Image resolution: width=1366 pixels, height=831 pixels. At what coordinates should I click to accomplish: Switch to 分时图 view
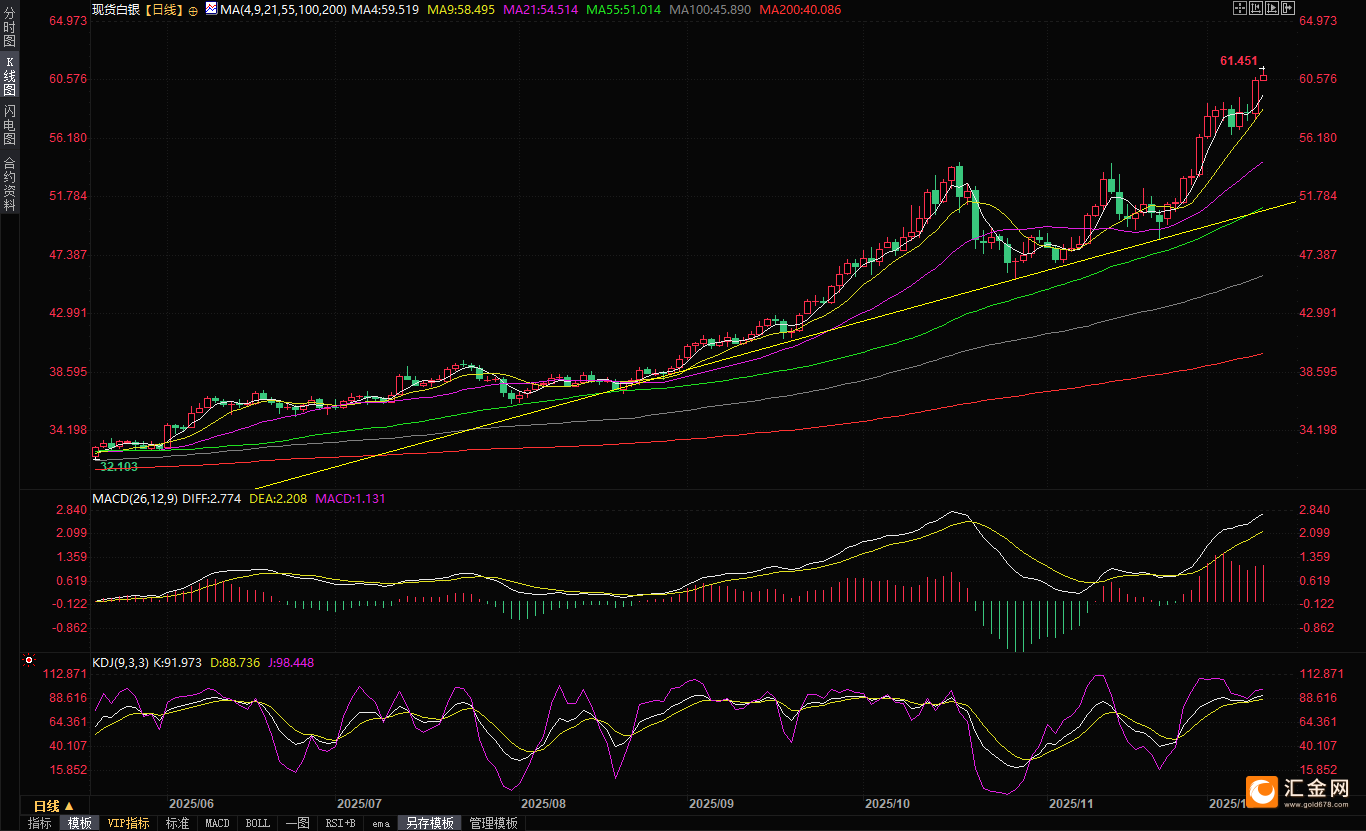coord(9,28)
